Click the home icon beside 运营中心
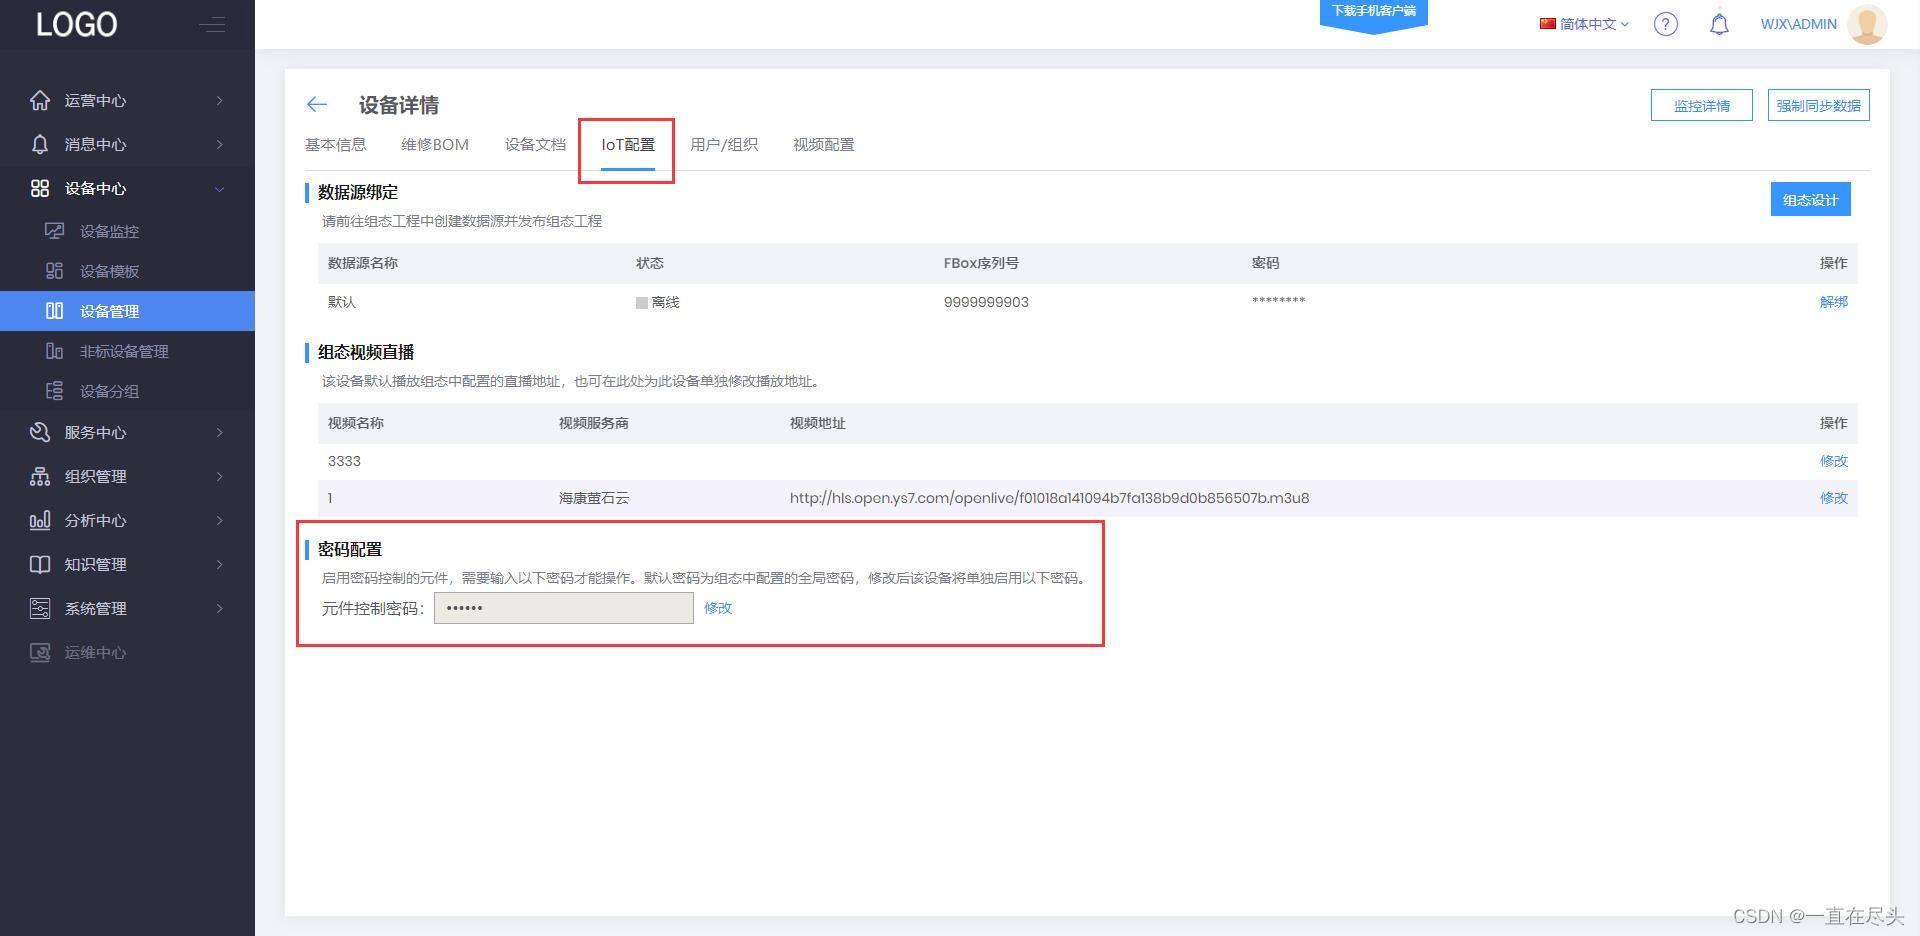Image resolution: width=1920 pixels, height=936 pixels. (40, 100)
